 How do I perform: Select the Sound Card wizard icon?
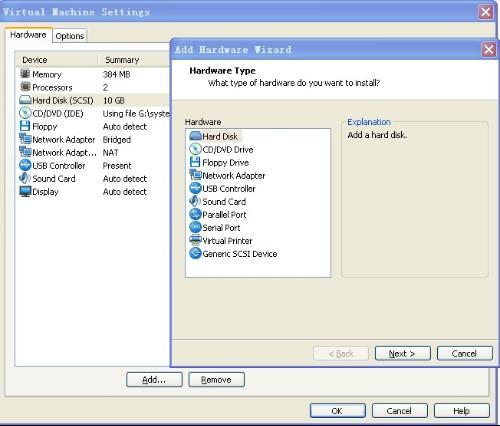(x=195, y=201)
